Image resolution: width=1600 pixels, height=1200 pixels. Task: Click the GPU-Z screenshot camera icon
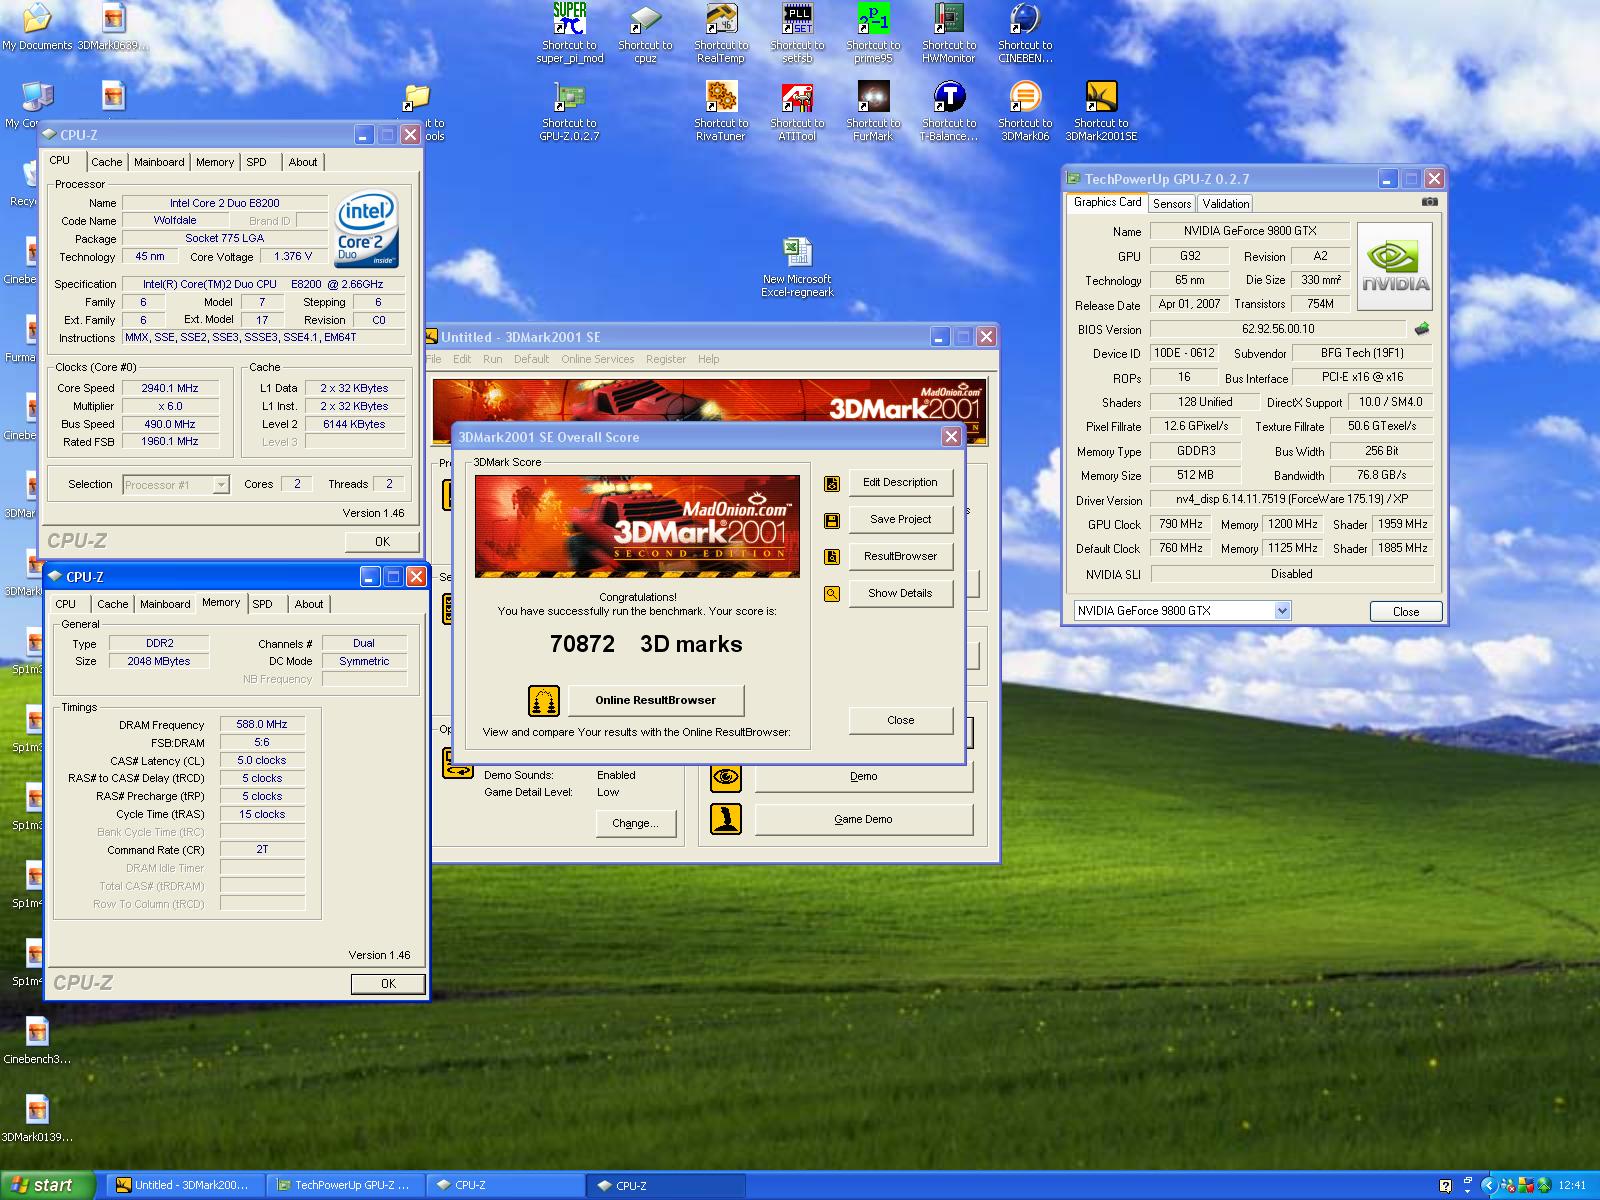1430,202
